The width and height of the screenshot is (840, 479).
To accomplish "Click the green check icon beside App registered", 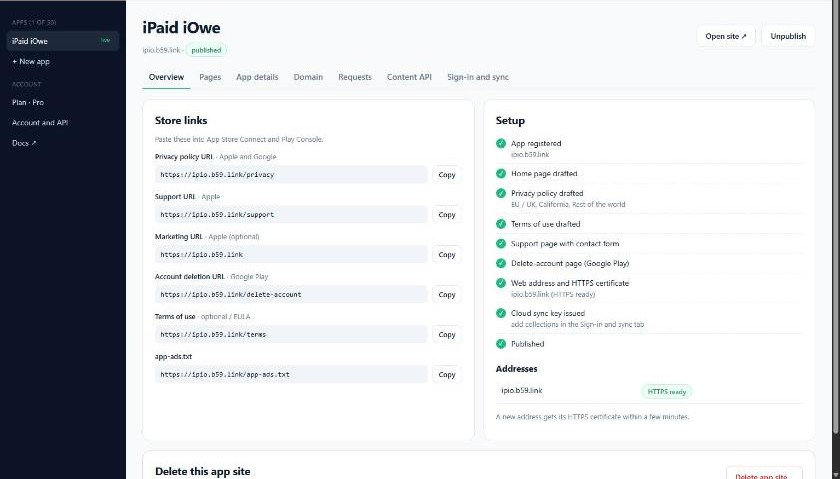I will (501, 144).
